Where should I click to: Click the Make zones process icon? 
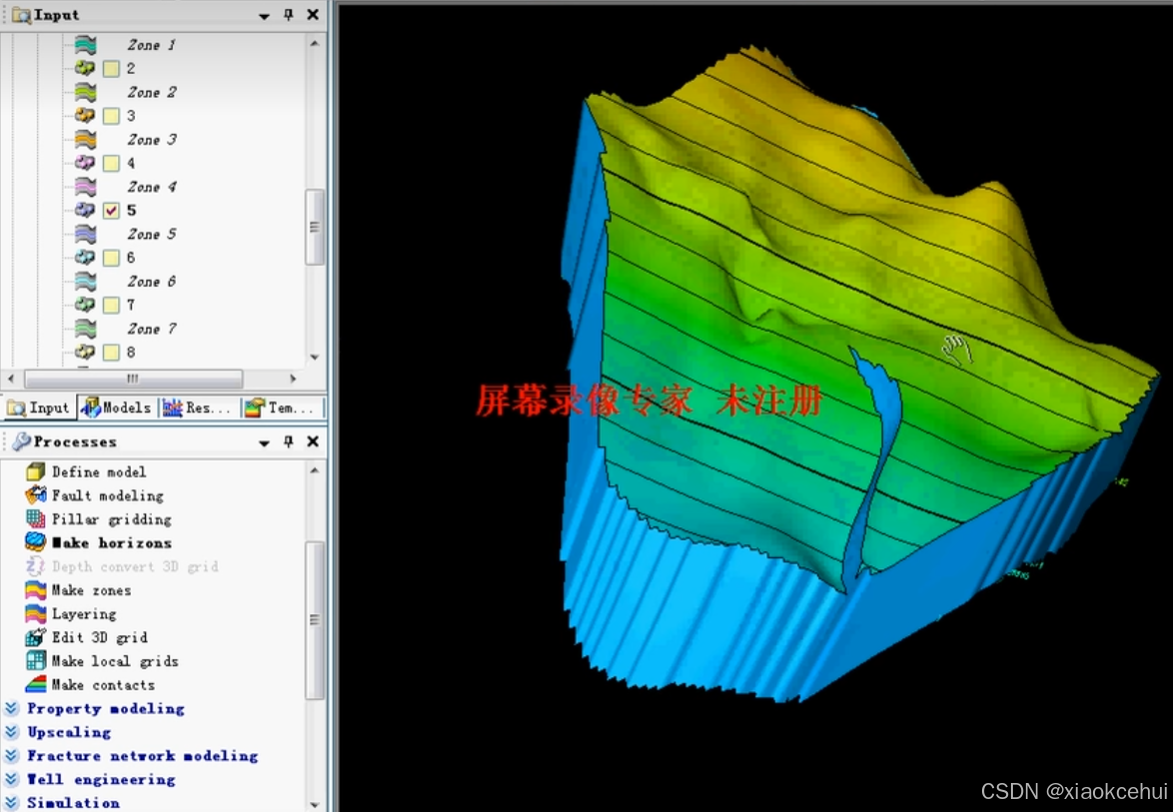coord(35,590)
